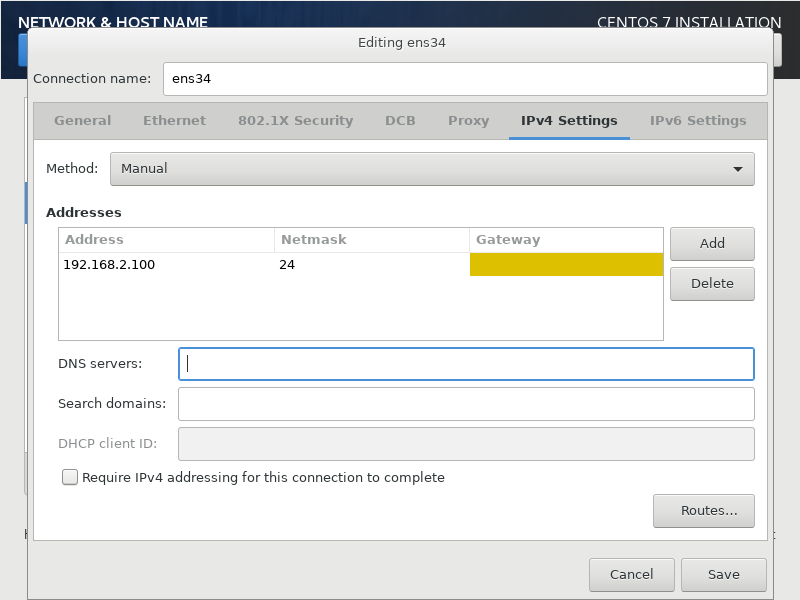Open the DCB tab

click(400, 121)
